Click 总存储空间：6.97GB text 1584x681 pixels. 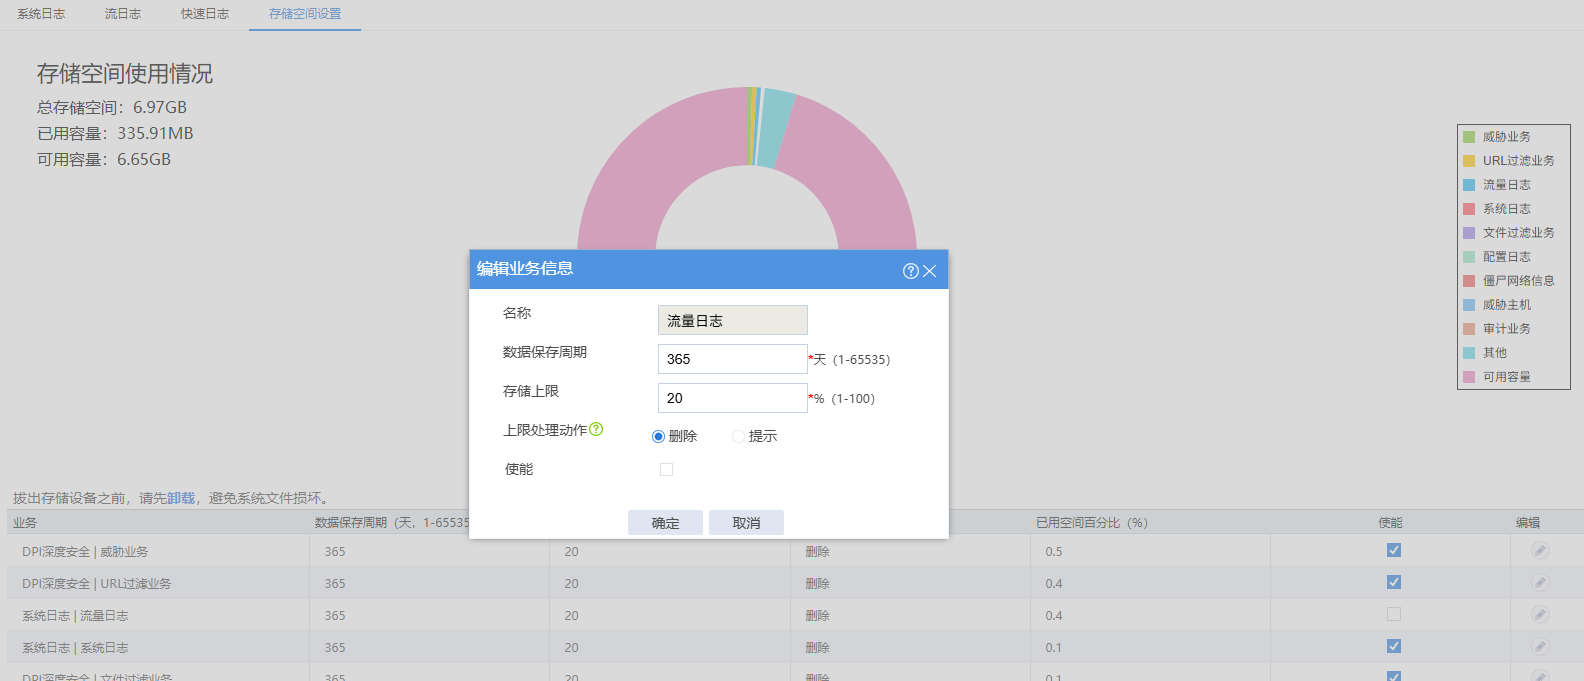(112, 107)
